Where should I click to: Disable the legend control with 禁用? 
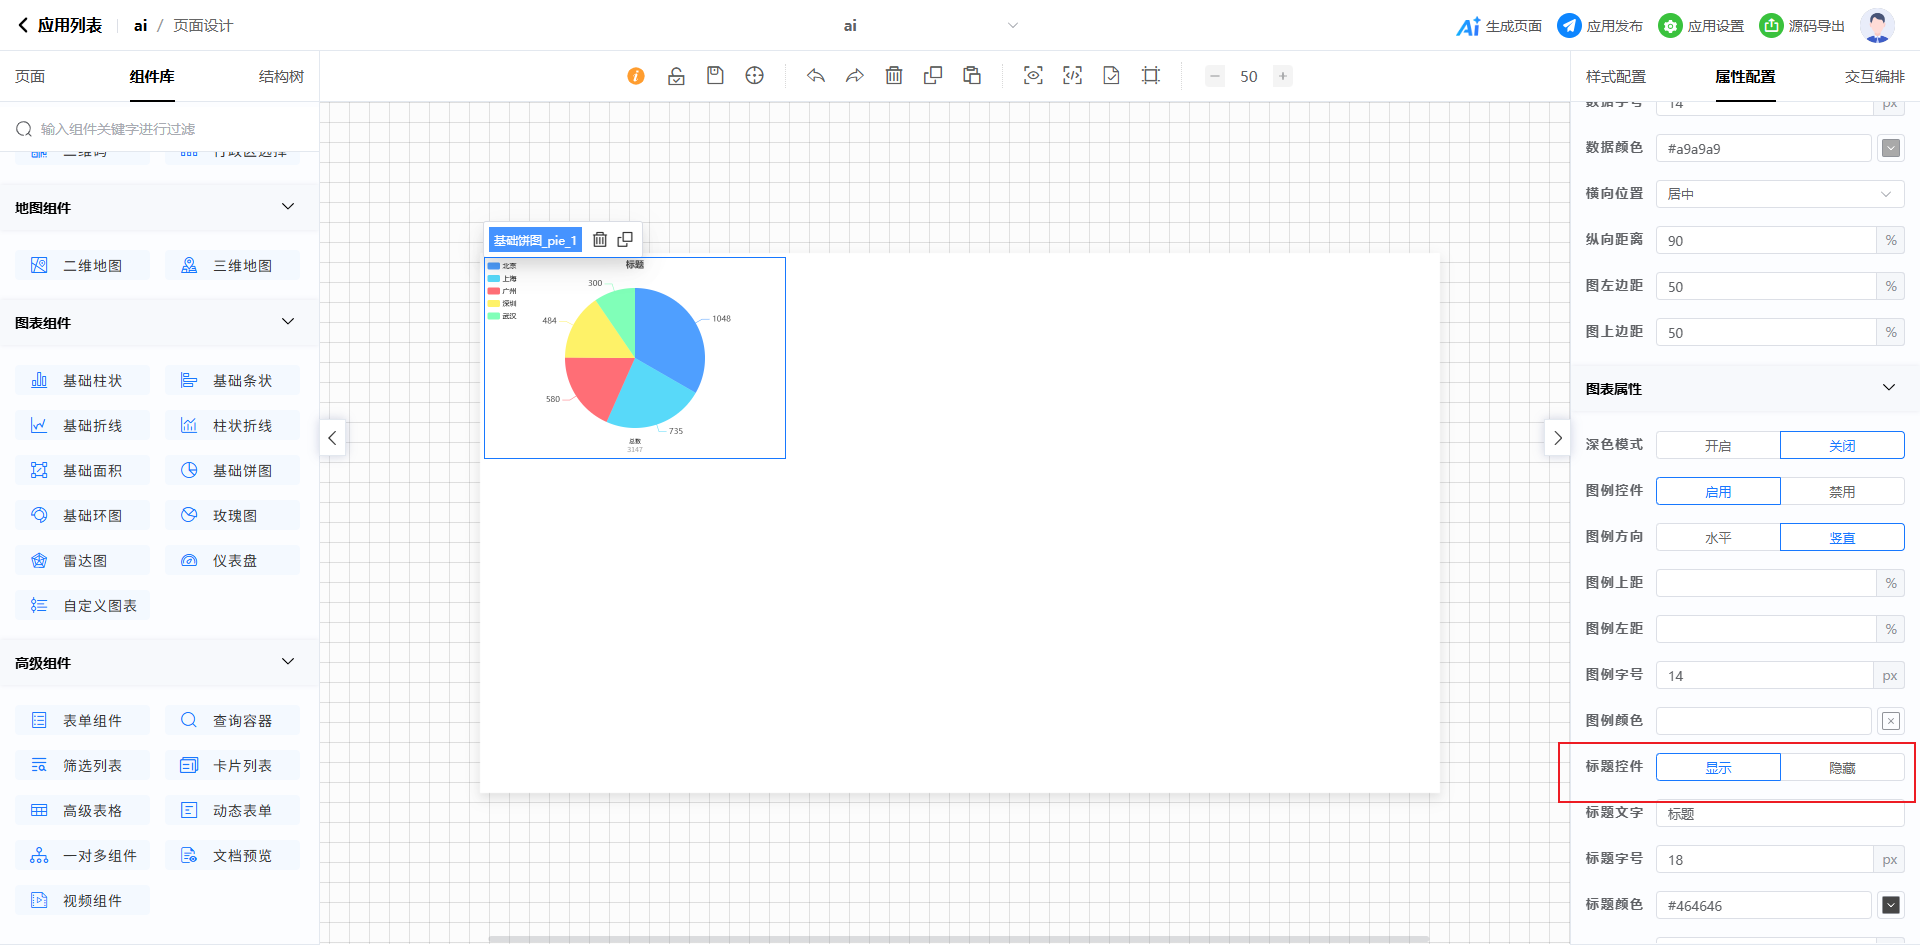click(x=1841, y=492)
